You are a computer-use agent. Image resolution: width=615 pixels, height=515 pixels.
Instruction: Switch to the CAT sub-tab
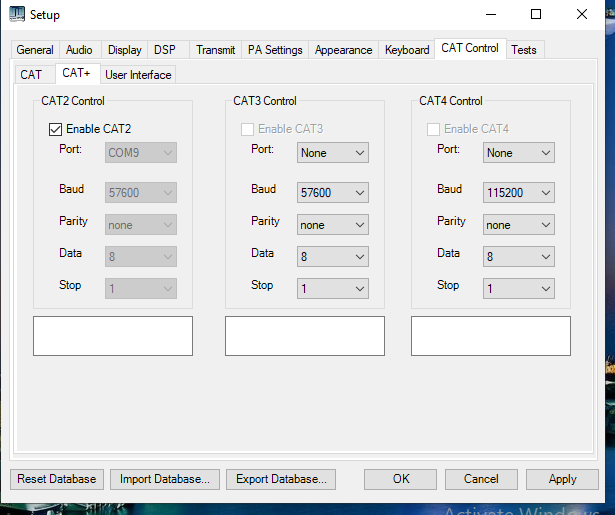coord(31,75)
